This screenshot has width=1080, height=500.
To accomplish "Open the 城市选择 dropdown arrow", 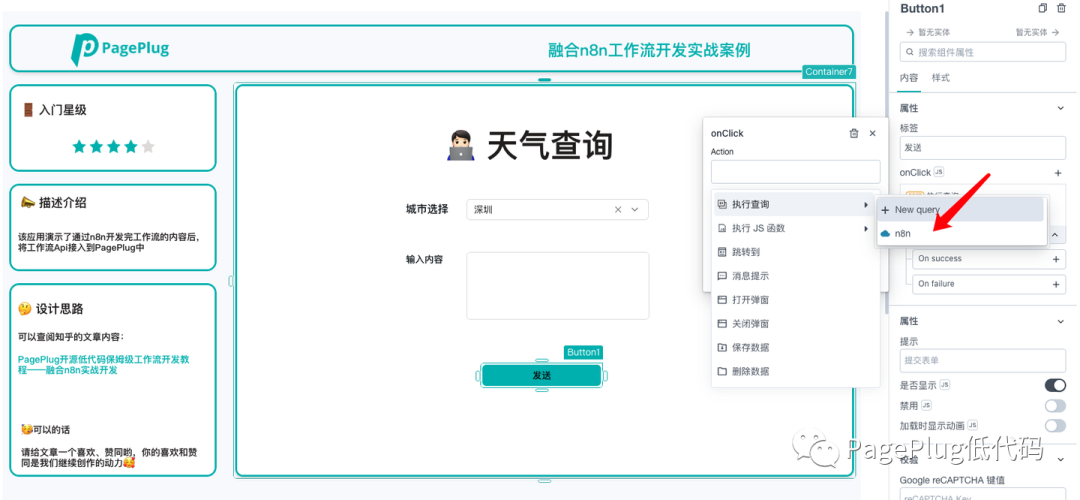I will click(x=635, y=209).
